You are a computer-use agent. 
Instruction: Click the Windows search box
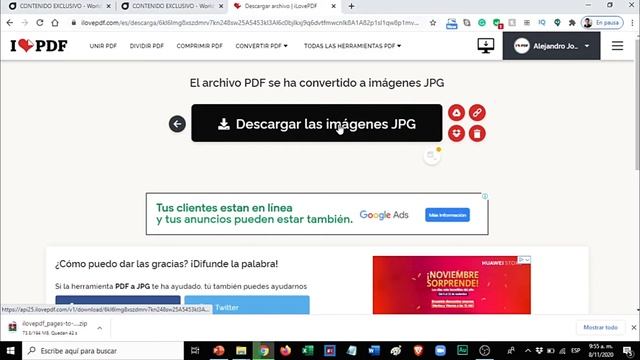coord(103,351)
